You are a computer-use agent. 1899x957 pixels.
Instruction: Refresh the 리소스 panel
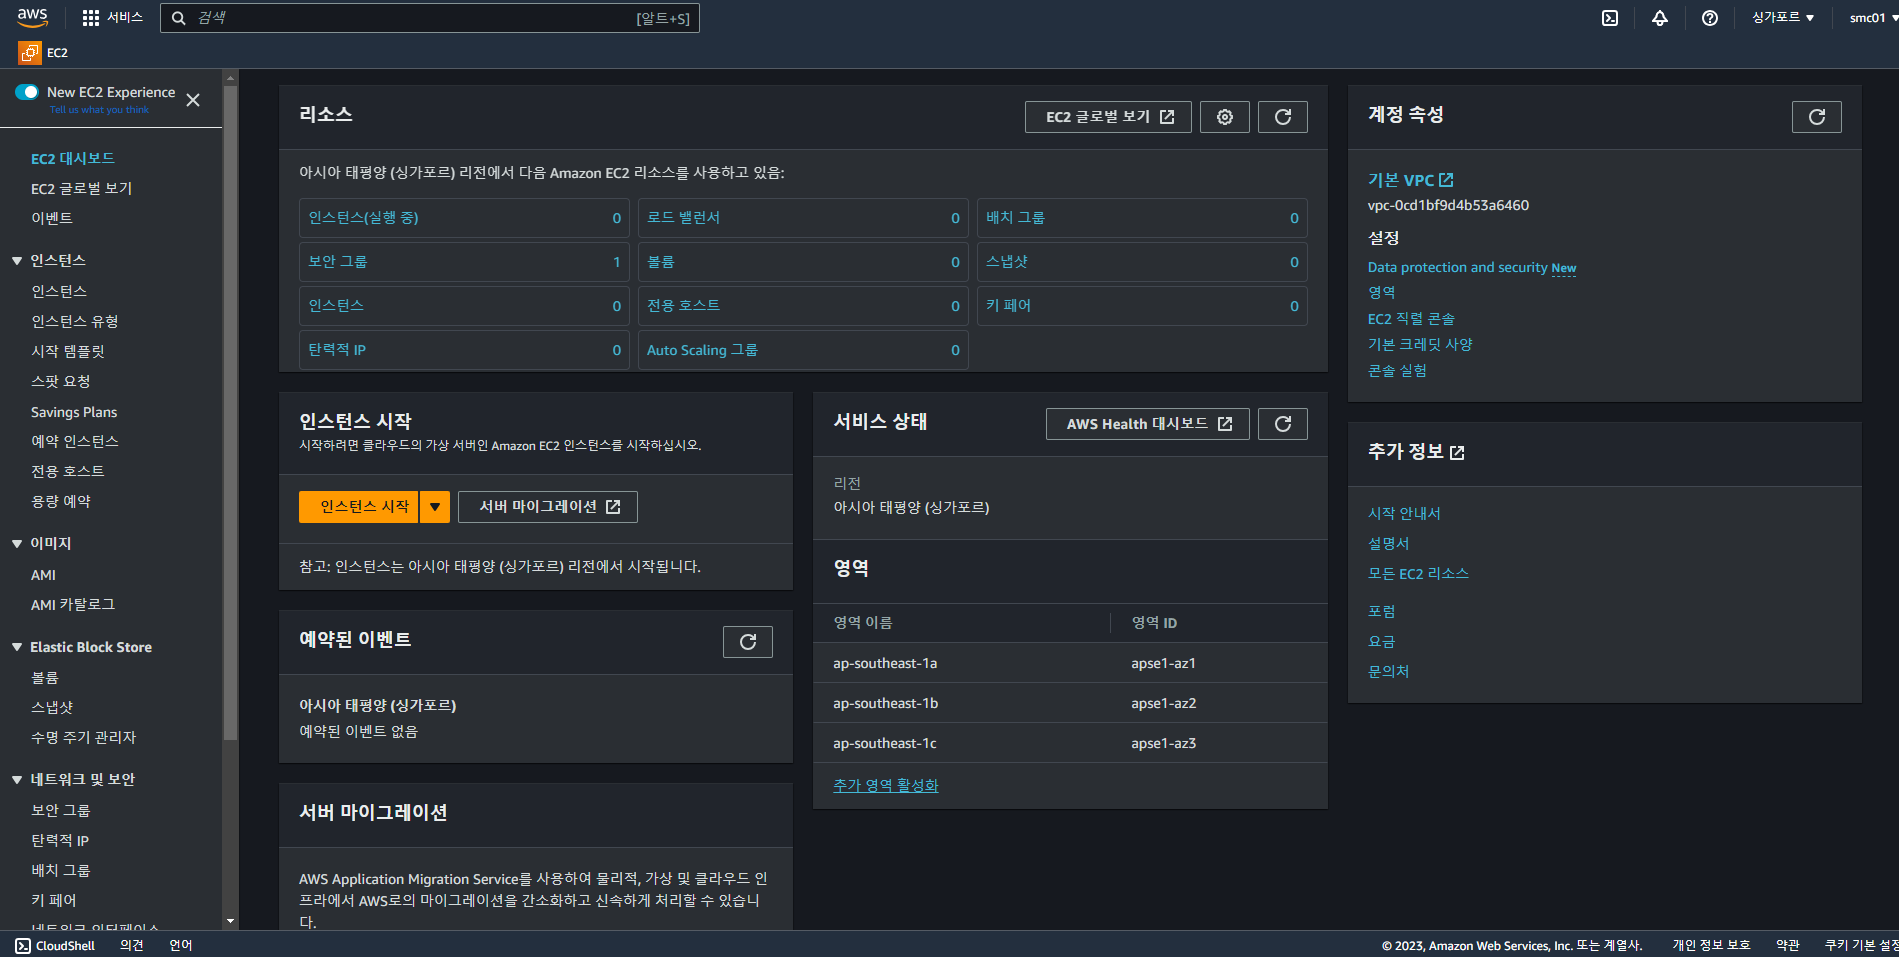tap(1283, 117)
